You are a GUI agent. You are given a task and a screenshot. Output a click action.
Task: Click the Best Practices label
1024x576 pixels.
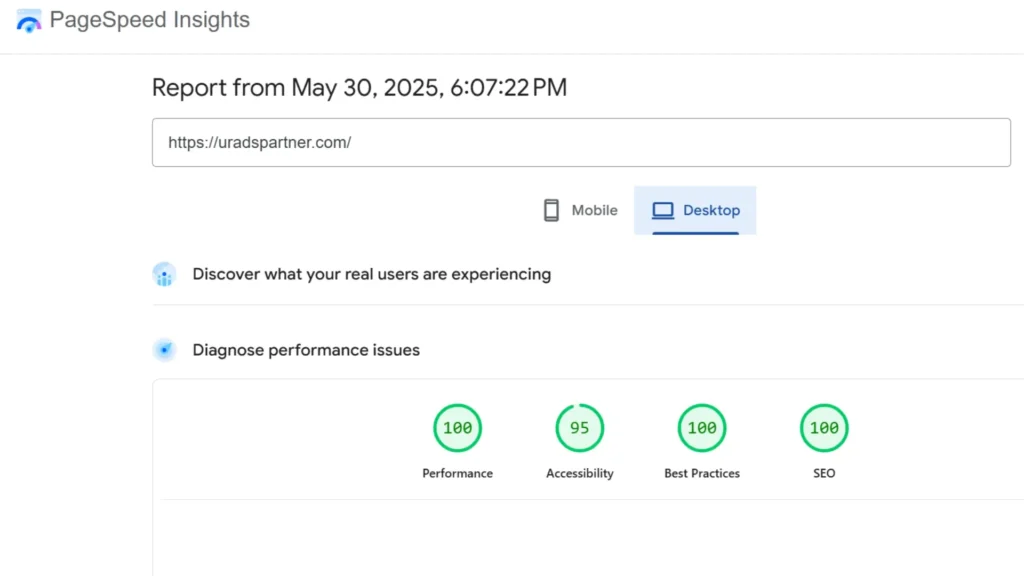[x=702, y=473]
